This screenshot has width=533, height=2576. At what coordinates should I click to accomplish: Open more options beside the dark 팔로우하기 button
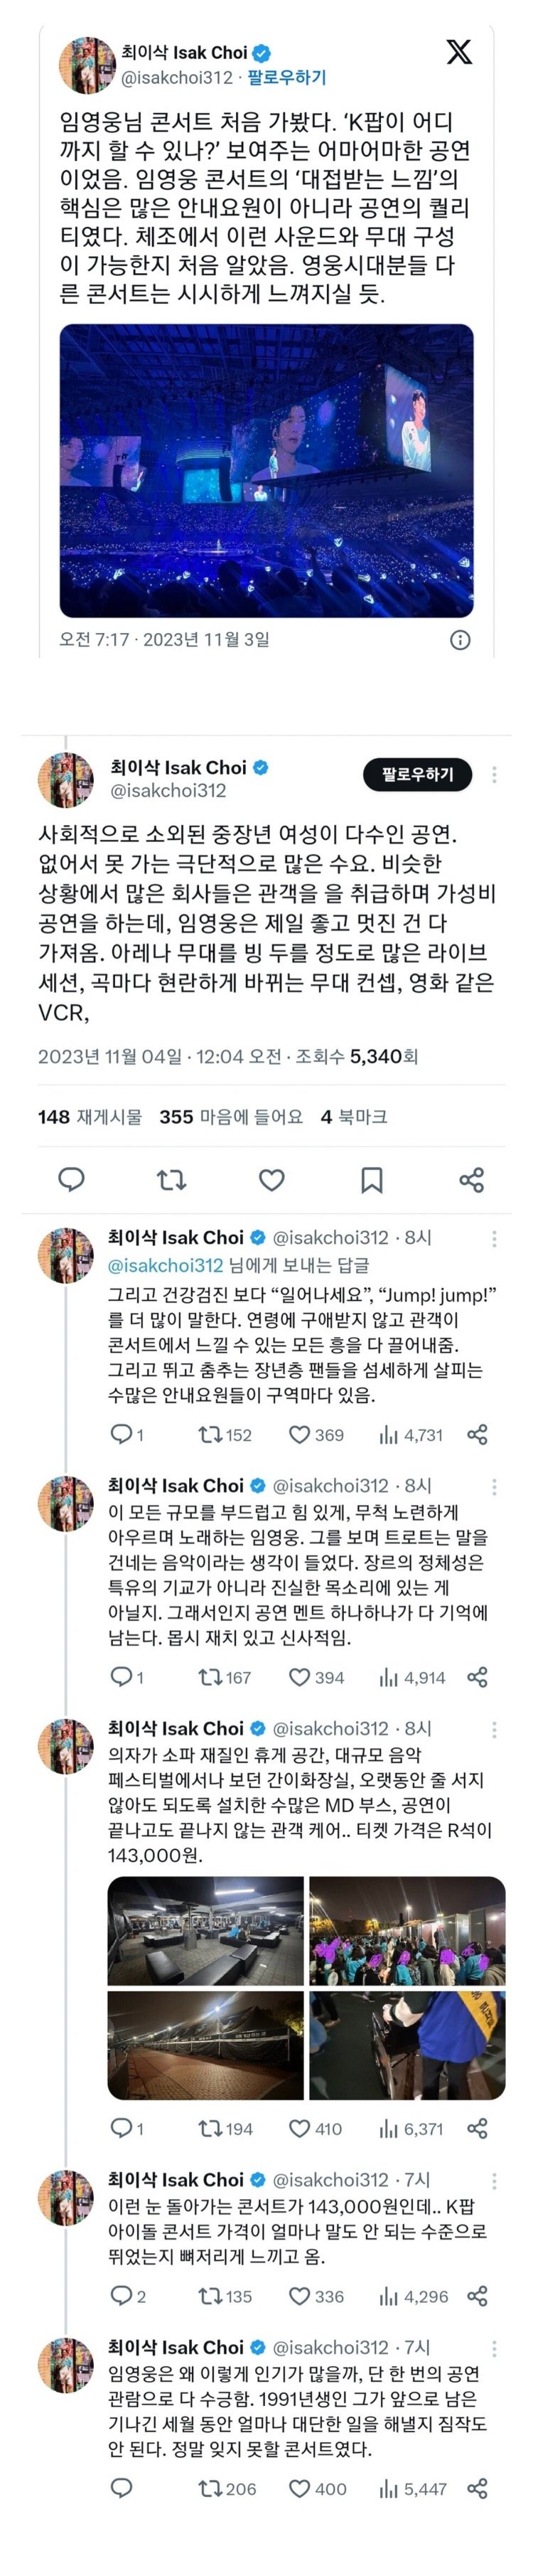(494, 774)
